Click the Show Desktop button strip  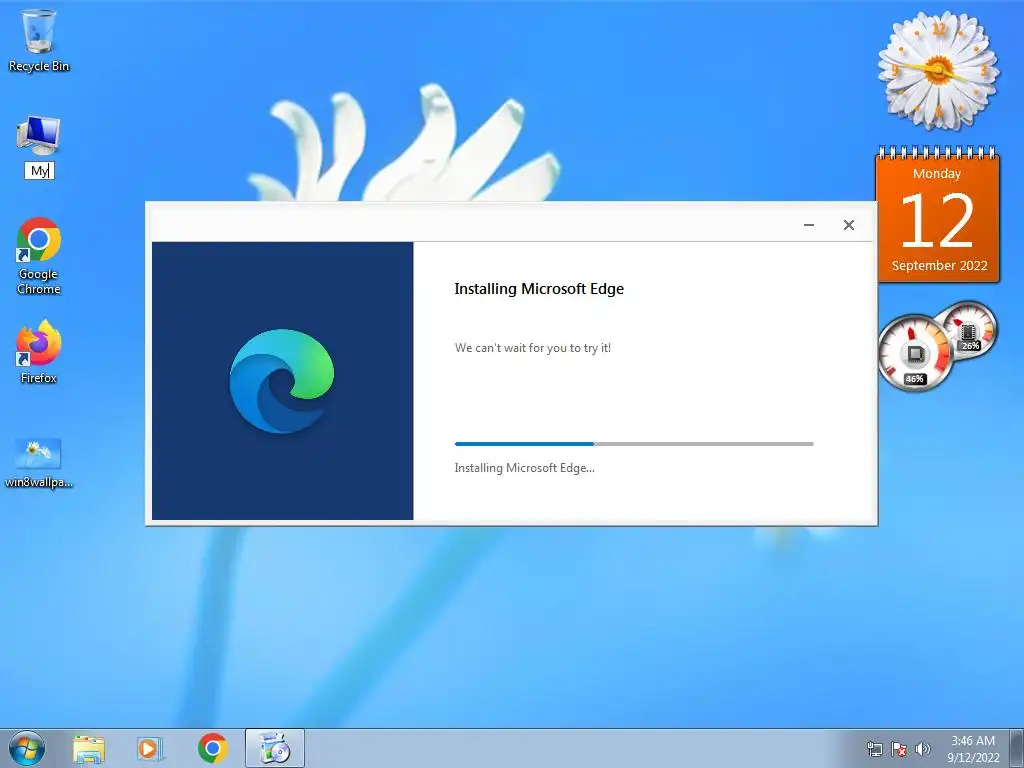[x=1017, y=748]
